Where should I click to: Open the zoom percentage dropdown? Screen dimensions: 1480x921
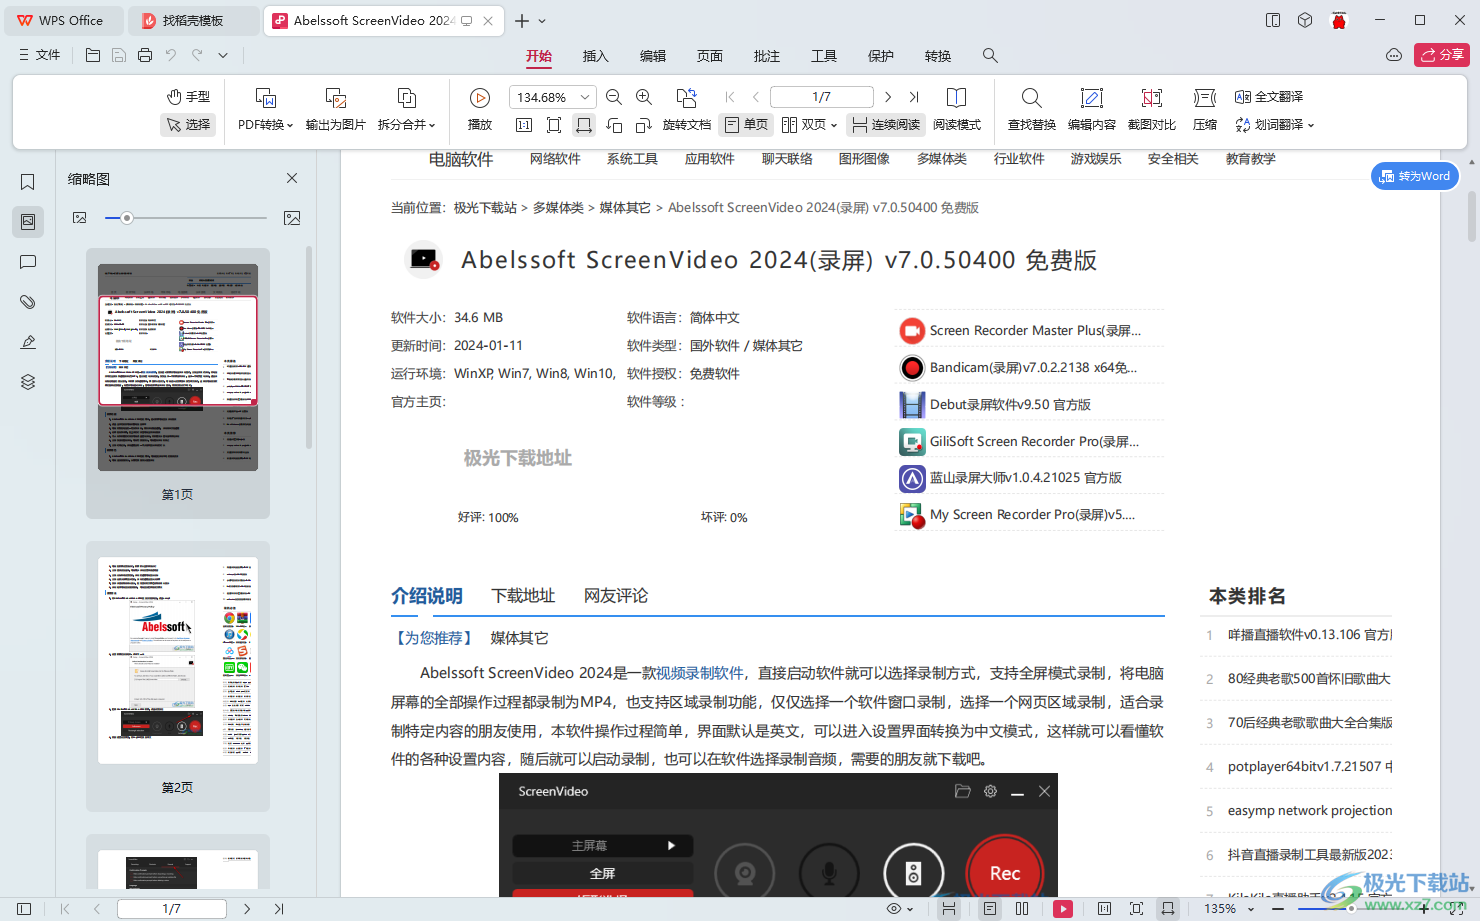tap(585, 97)
